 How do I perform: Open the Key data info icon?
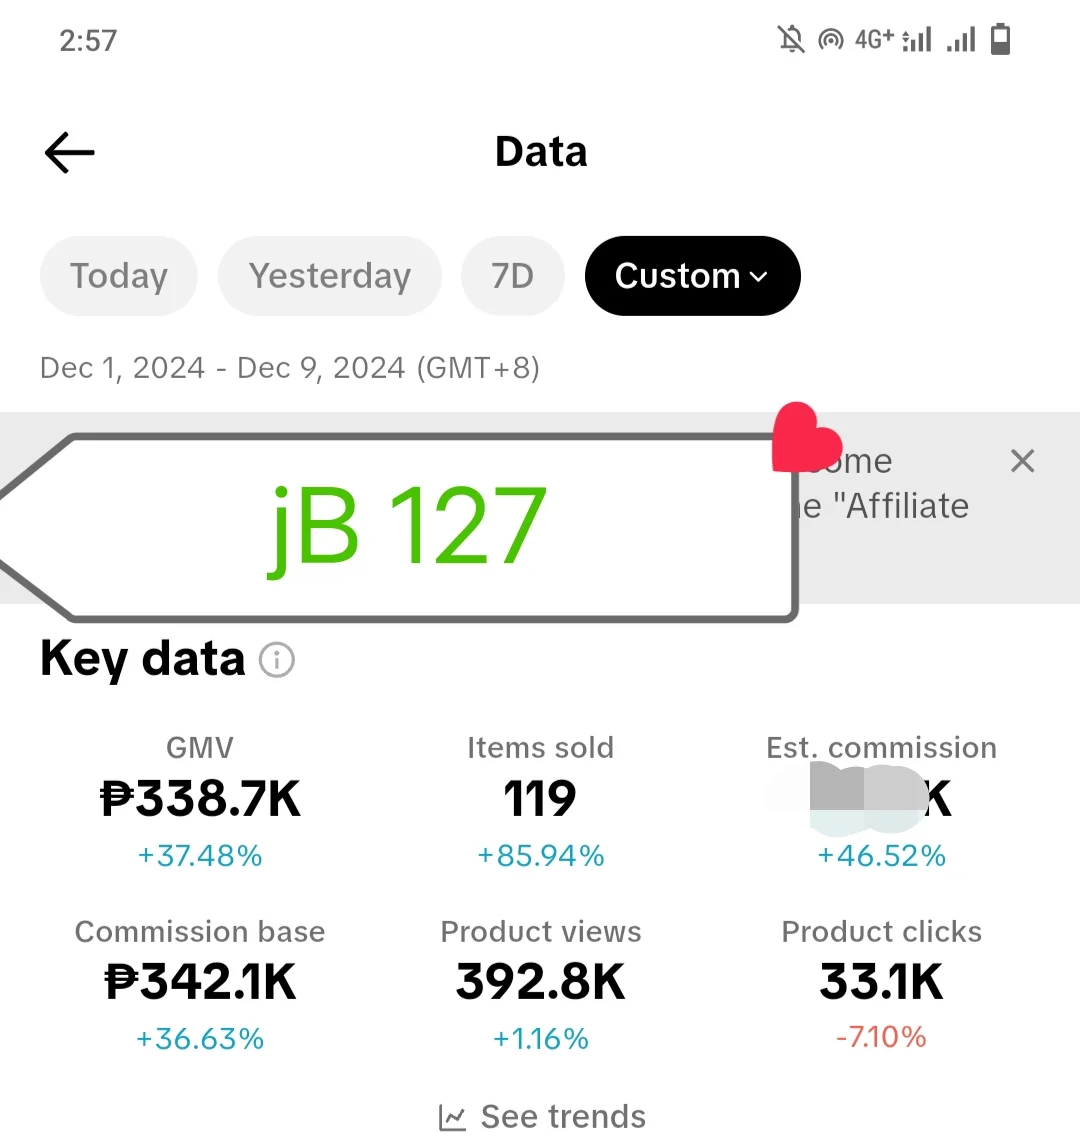[277, 660]
